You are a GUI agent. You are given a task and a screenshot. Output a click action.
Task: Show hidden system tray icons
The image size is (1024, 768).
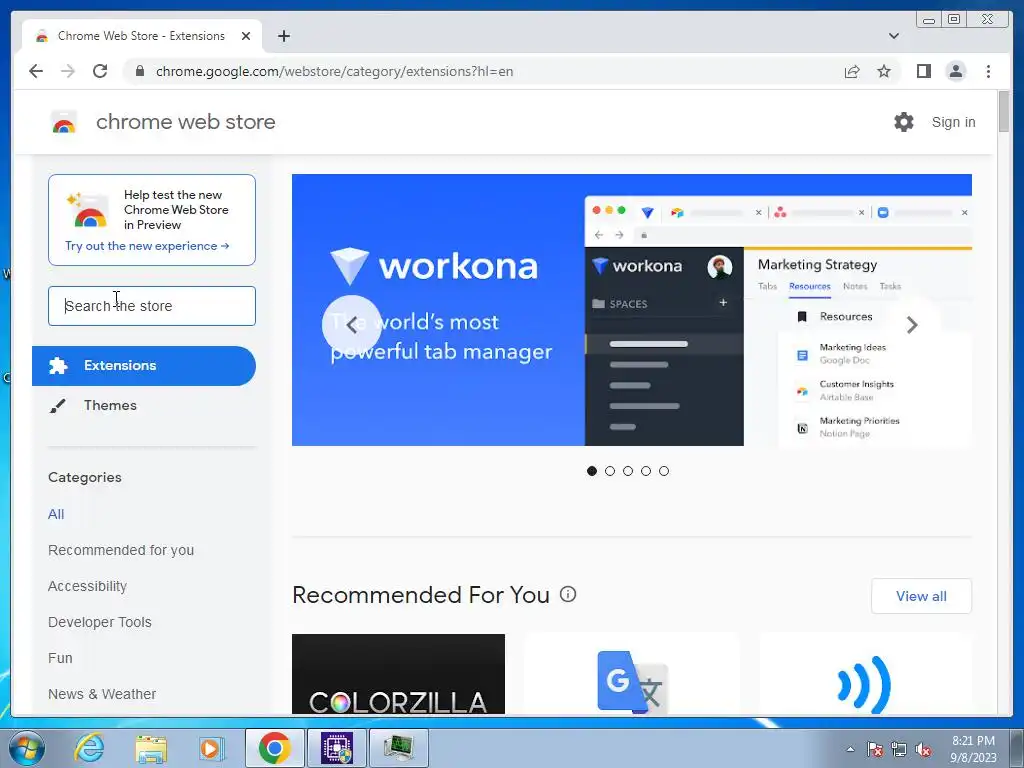(x=850, y=749)
